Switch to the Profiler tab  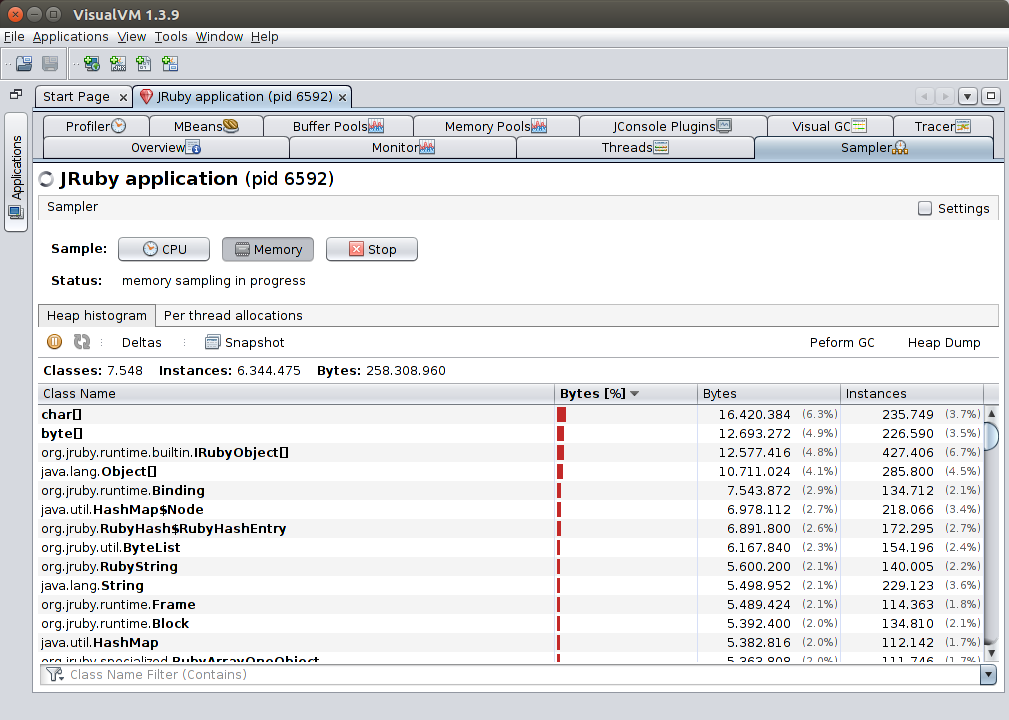(x=96, y=126)
